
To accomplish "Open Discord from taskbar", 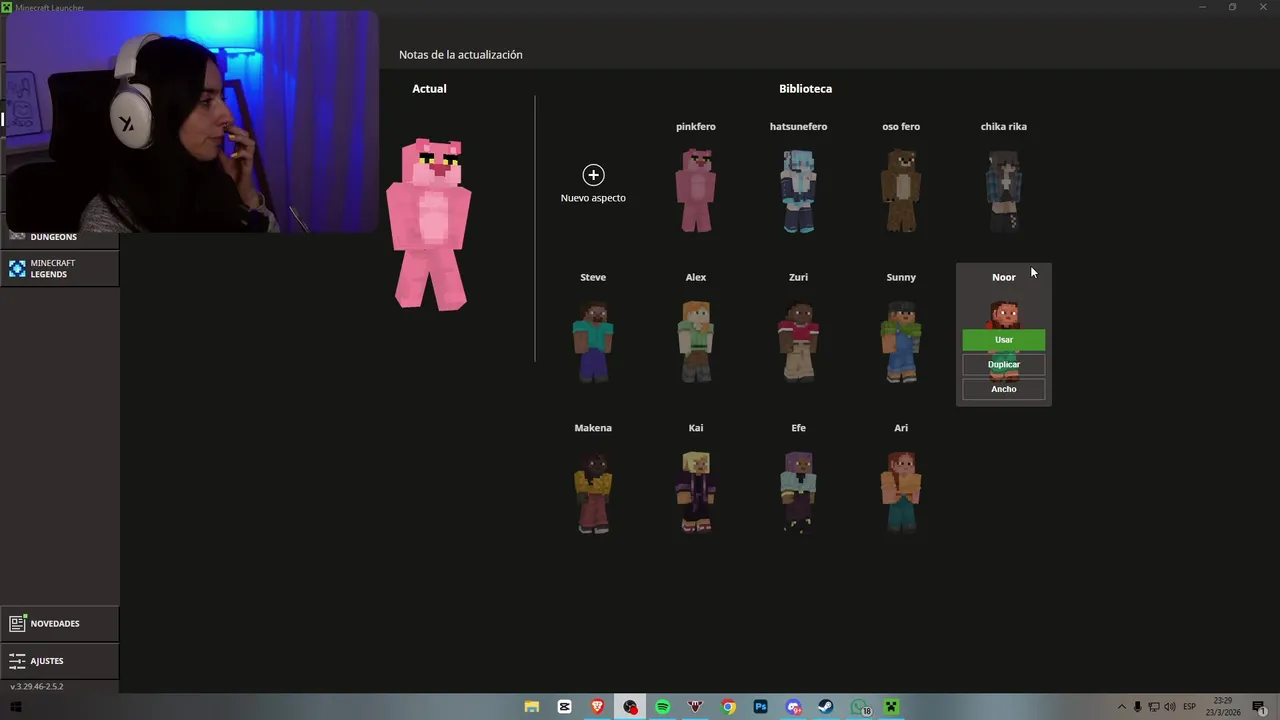I will pyautogui.click(x=794, y=707).
